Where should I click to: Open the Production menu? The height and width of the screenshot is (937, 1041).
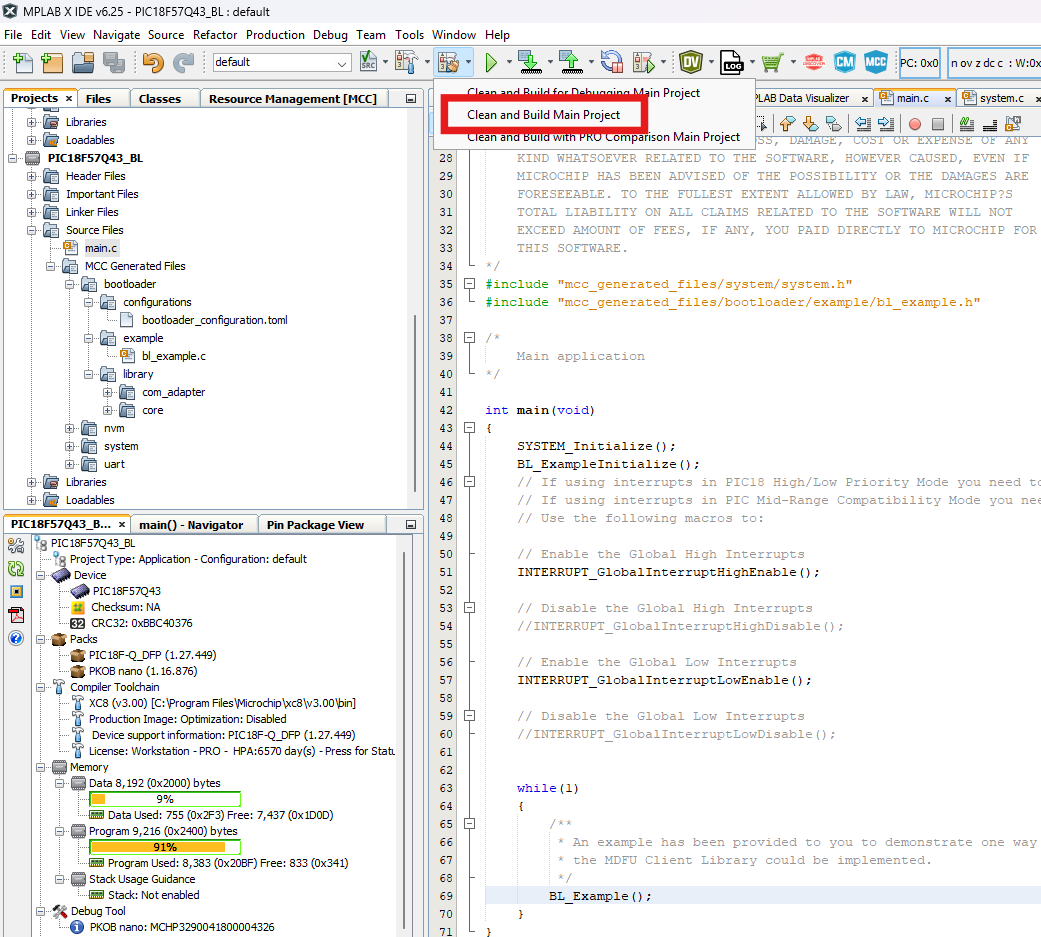(275, 34)
